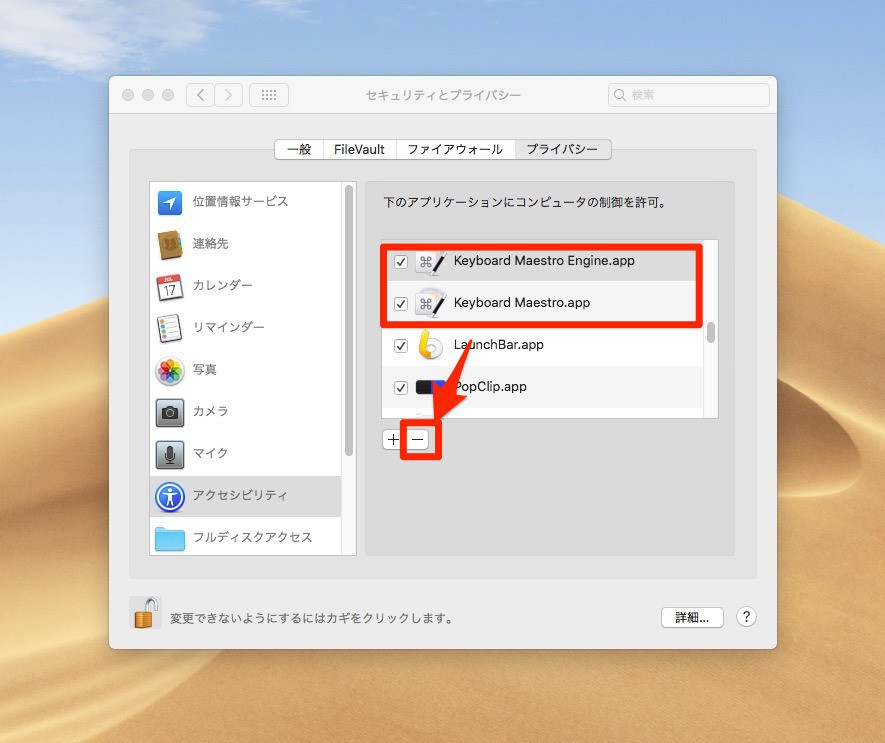Viewport: 885px width, 743px height.
Task: Select the Photos (写真) icon
Action: [x=170, y=370]
